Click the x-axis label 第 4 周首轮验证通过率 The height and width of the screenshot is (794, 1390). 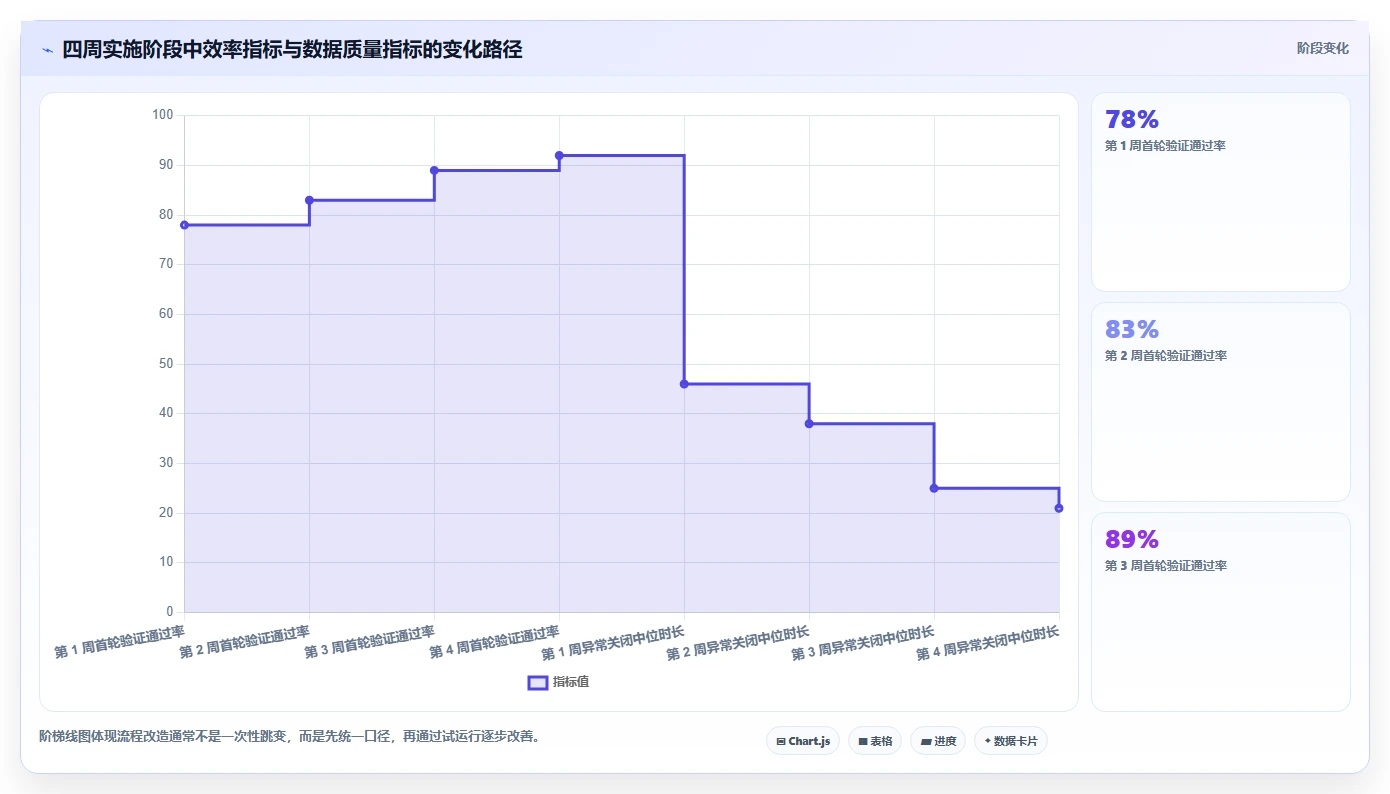click(x=495, y=642)
